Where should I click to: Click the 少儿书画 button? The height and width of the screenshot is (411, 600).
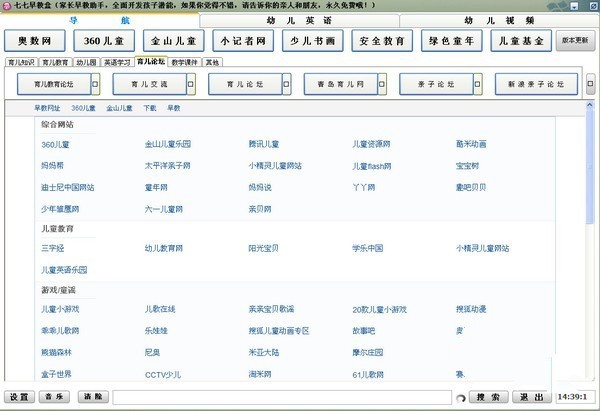(x=313, y=41)
